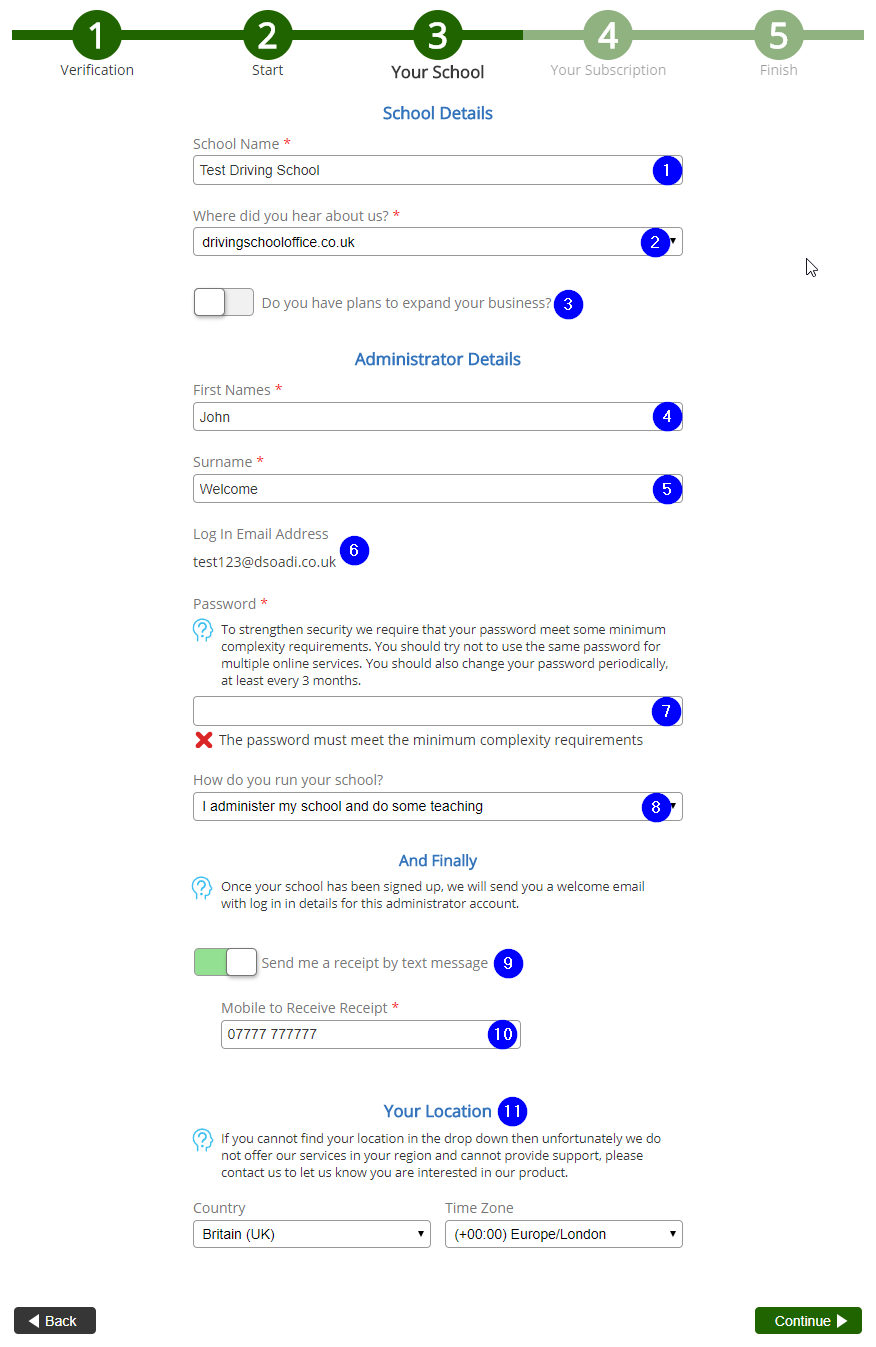The height and width of the screenshot is (1347, 876).
Task: Click the red X password error icon
Action: 204,740
